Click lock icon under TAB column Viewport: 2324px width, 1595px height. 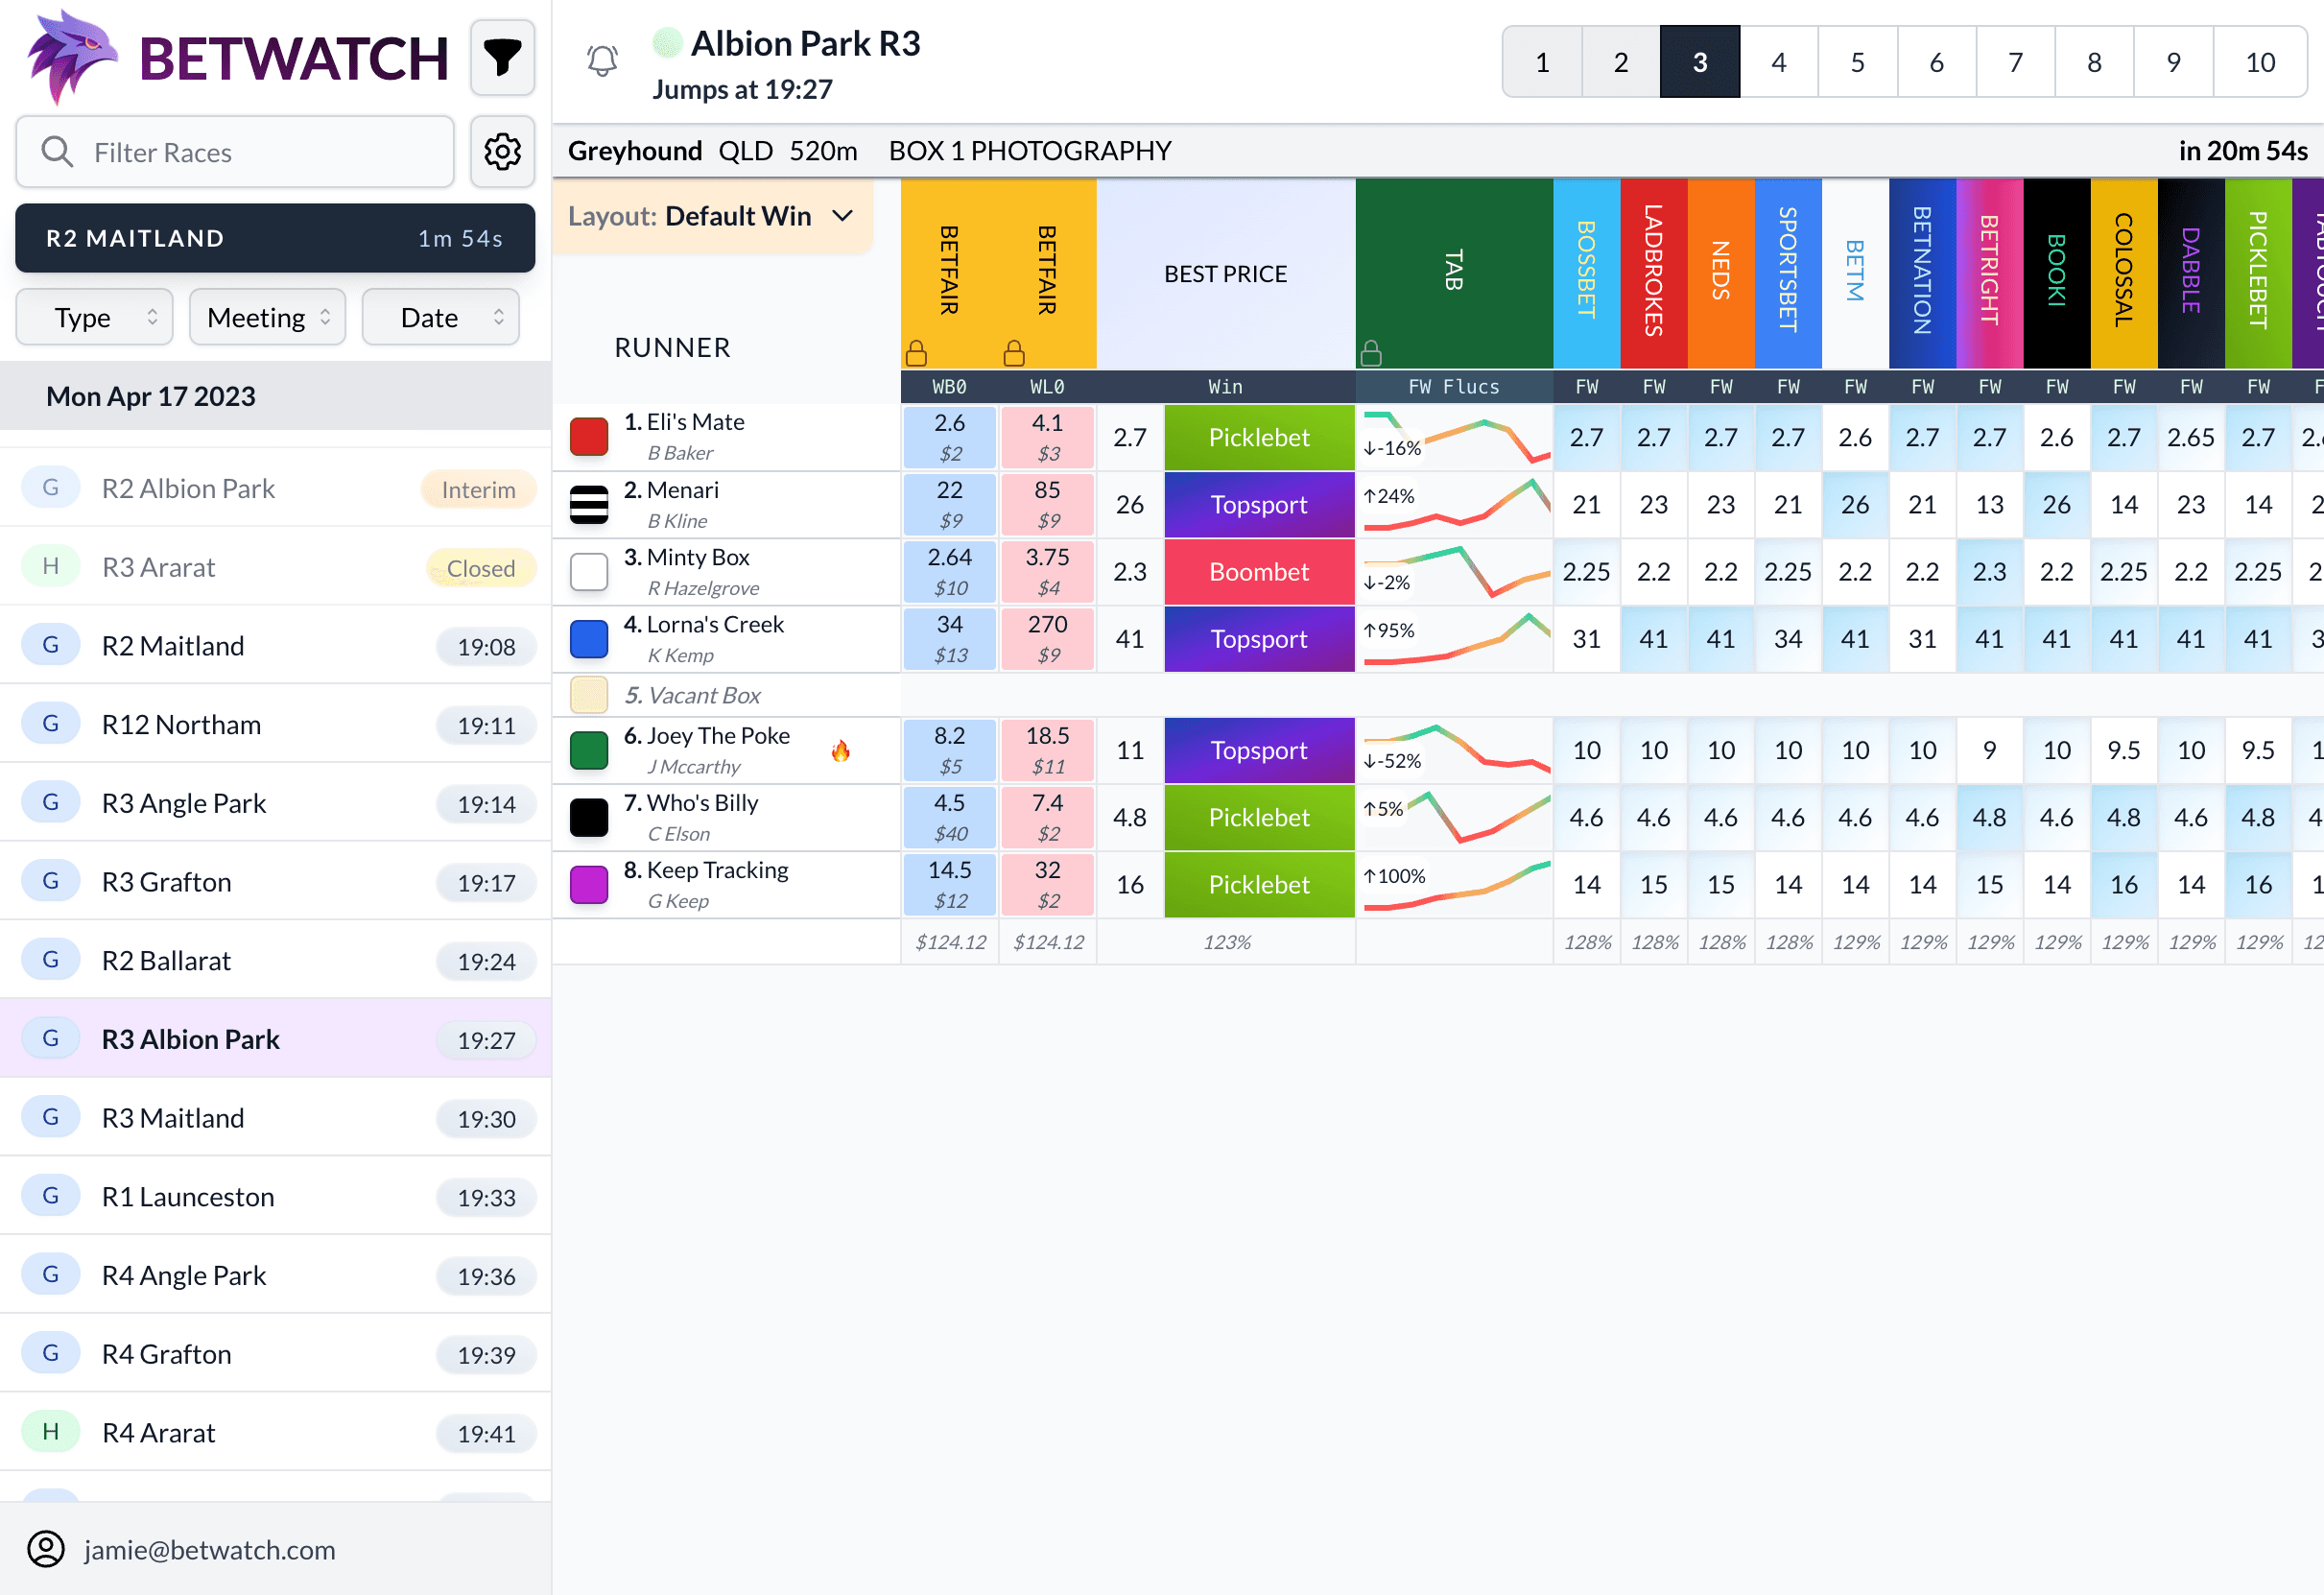click(x=1371, y=353)
